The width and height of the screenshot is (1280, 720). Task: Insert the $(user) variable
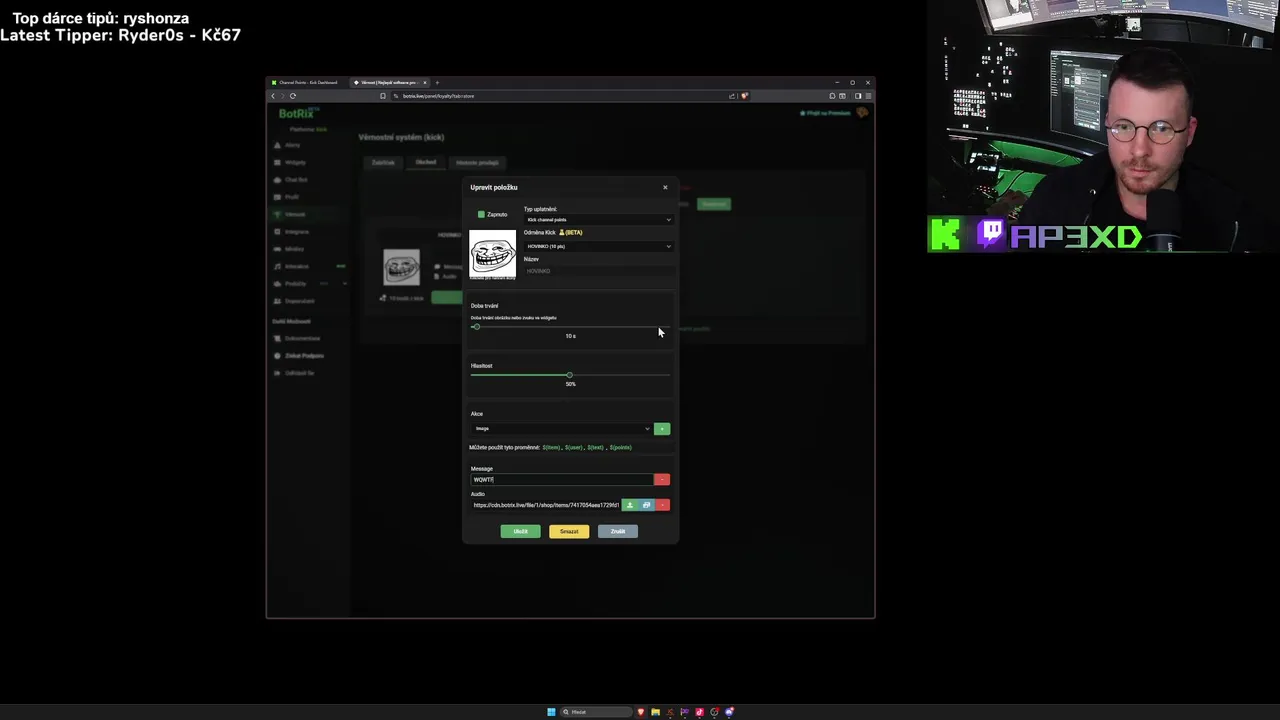point(574,447)
